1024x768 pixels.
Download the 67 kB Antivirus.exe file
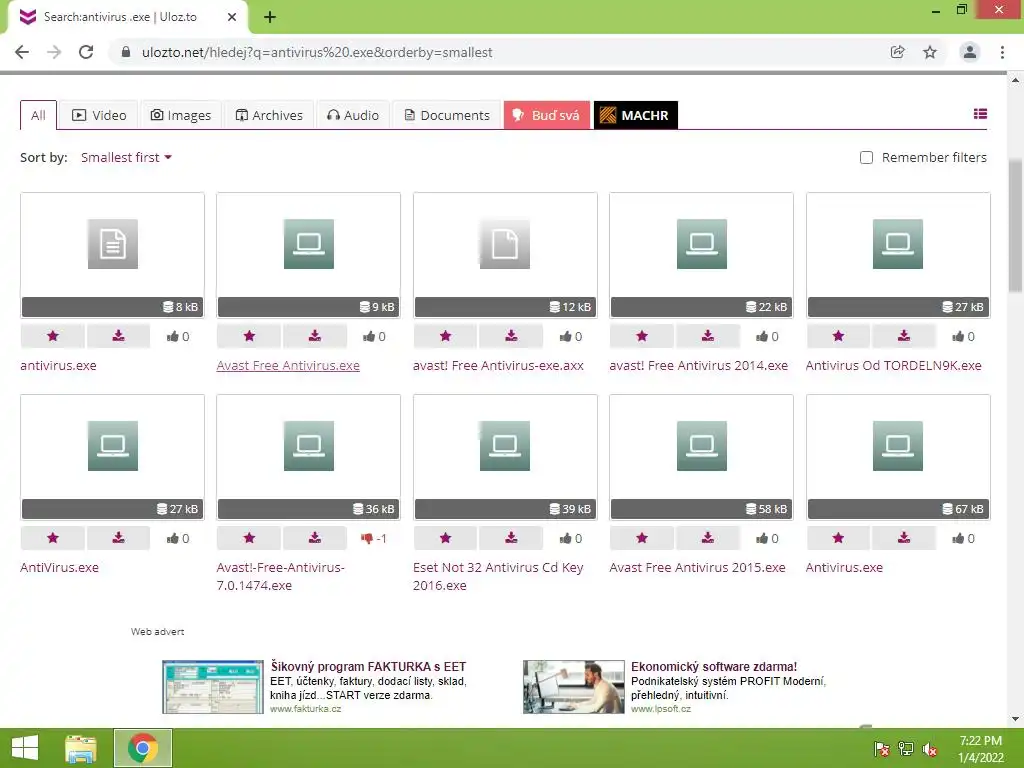904,537
